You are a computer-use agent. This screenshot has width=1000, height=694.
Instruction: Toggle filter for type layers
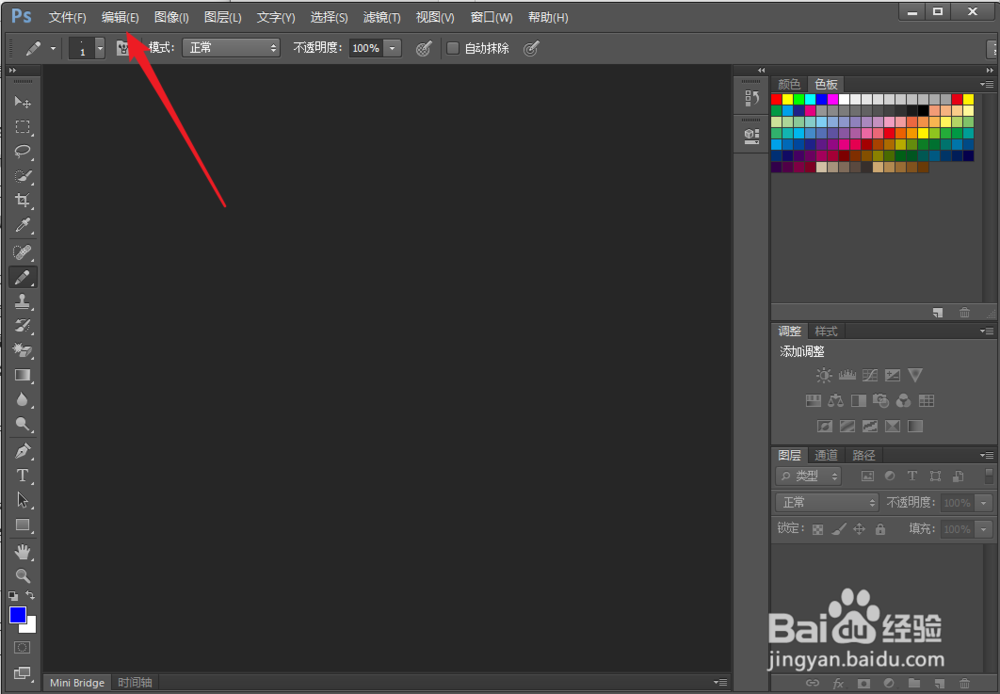[x=912, y=476]
